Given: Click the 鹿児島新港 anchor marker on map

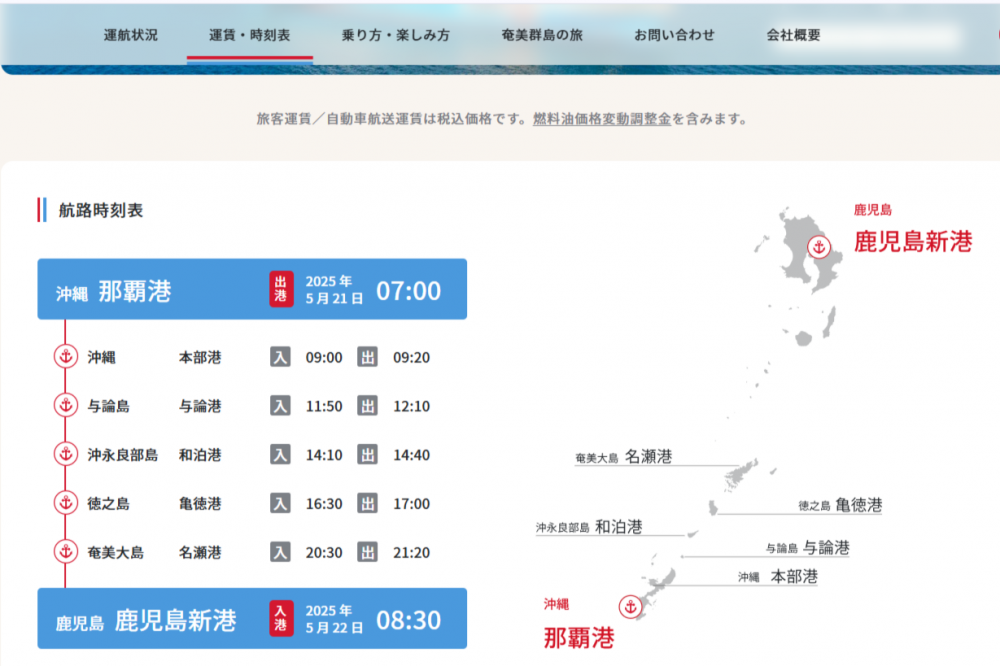Looking at the screenshot, I should click(x=820, y=246).
